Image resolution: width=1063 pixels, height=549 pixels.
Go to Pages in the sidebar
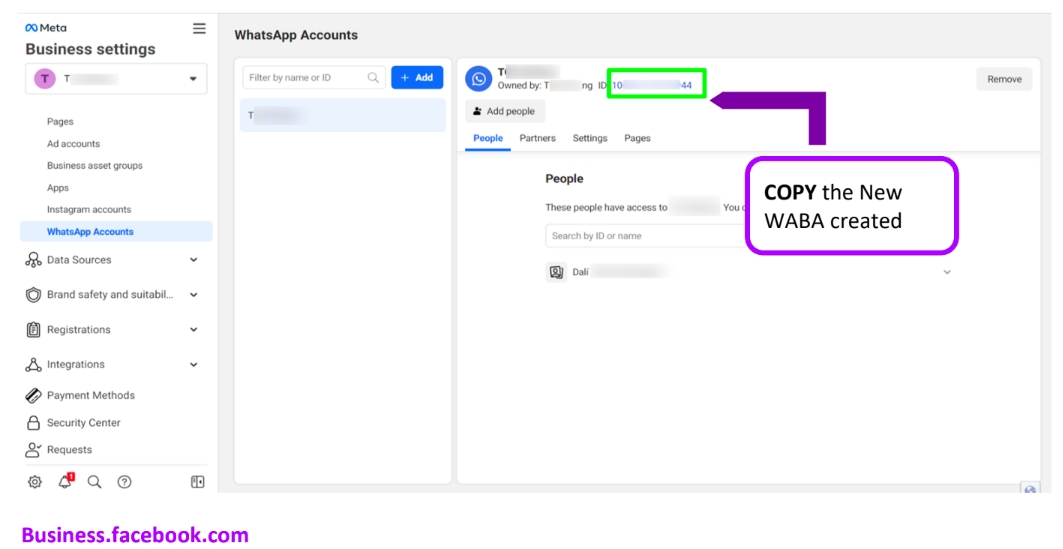pos(60,121)
